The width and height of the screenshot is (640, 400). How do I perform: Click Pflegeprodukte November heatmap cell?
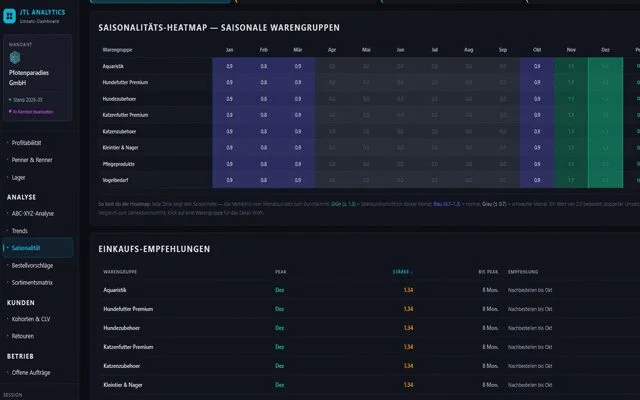(571, 164)
